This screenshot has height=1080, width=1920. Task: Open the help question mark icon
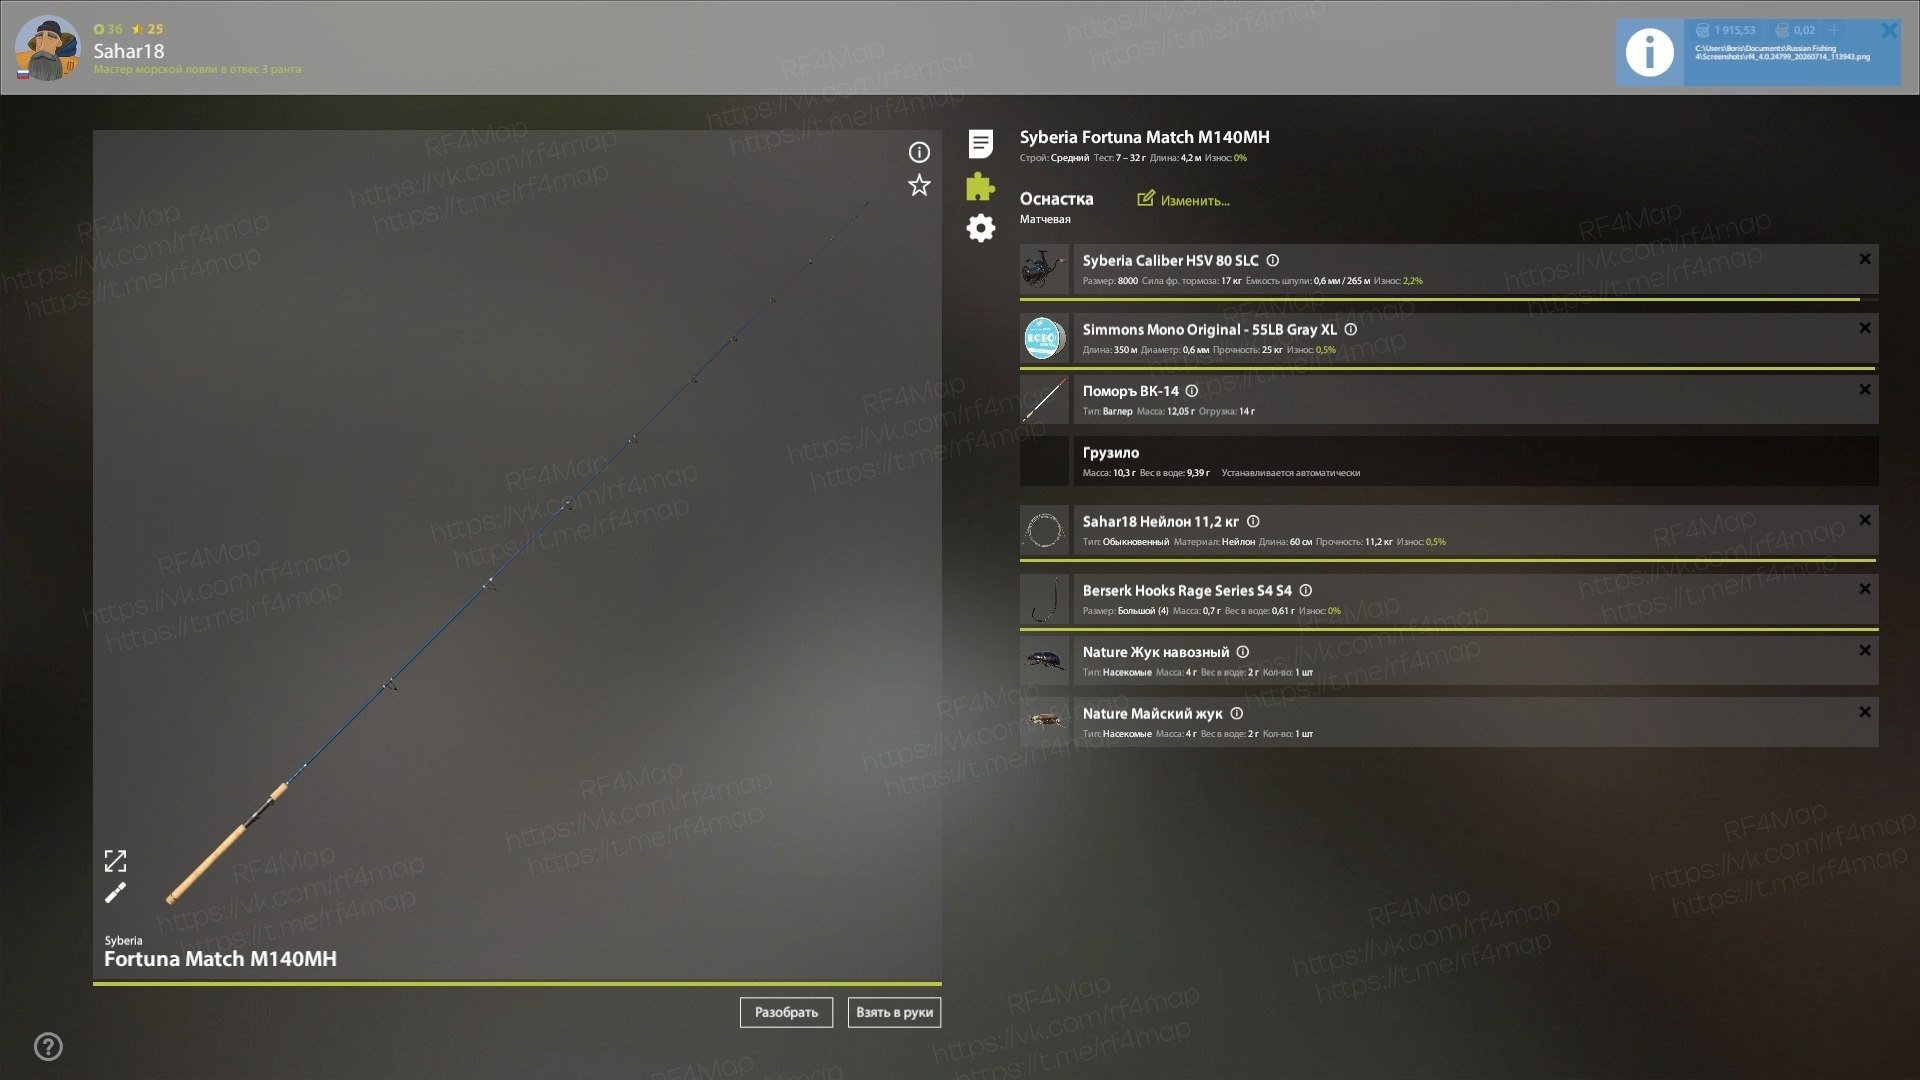(48, 1047)
